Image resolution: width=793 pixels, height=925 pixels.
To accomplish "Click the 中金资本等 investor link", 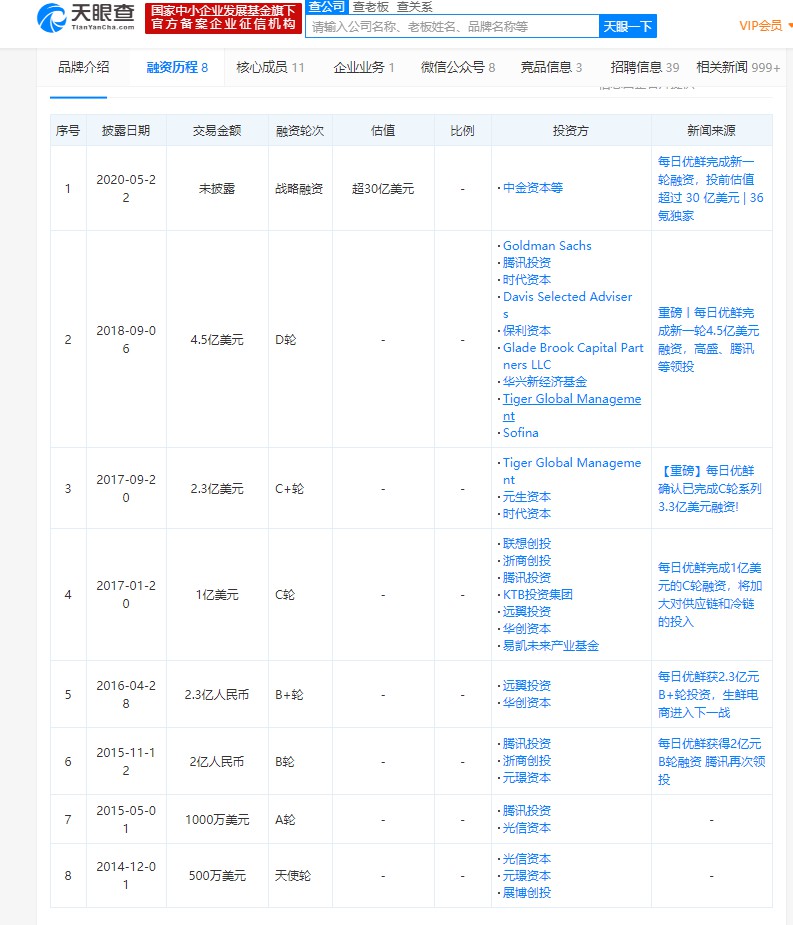I will pyautogui.click(x=532, y=188).
